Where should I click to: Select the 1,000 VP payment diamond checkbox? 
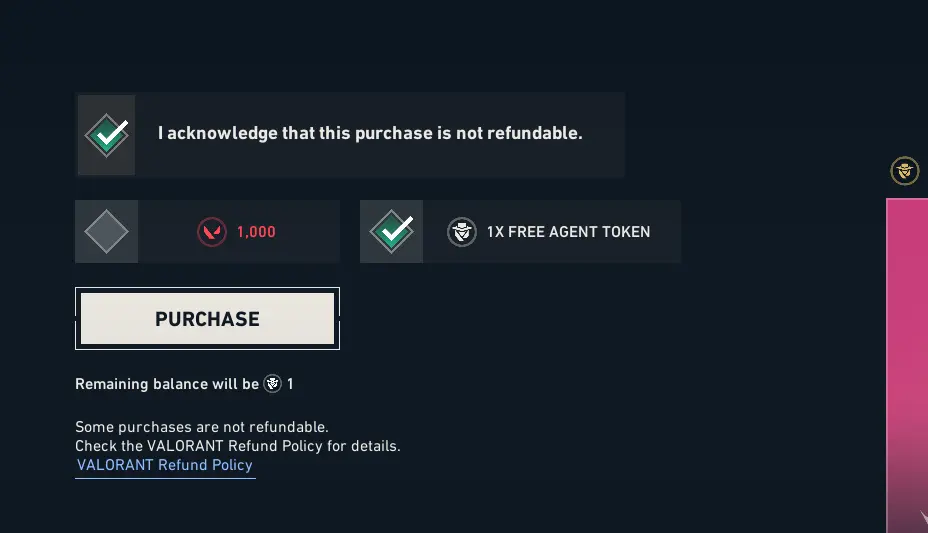click(x=106, y=232)
